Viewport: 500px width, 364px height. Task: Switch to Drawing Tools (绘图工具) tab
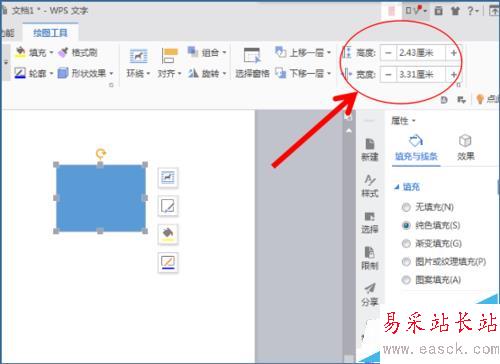(x=50, y=33)
